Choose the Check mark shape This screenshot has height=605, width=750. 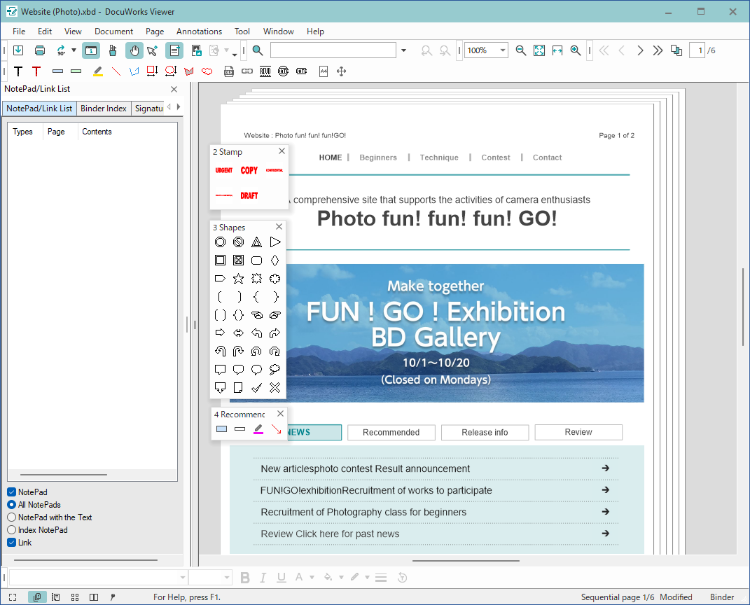(x=256, y=387)
